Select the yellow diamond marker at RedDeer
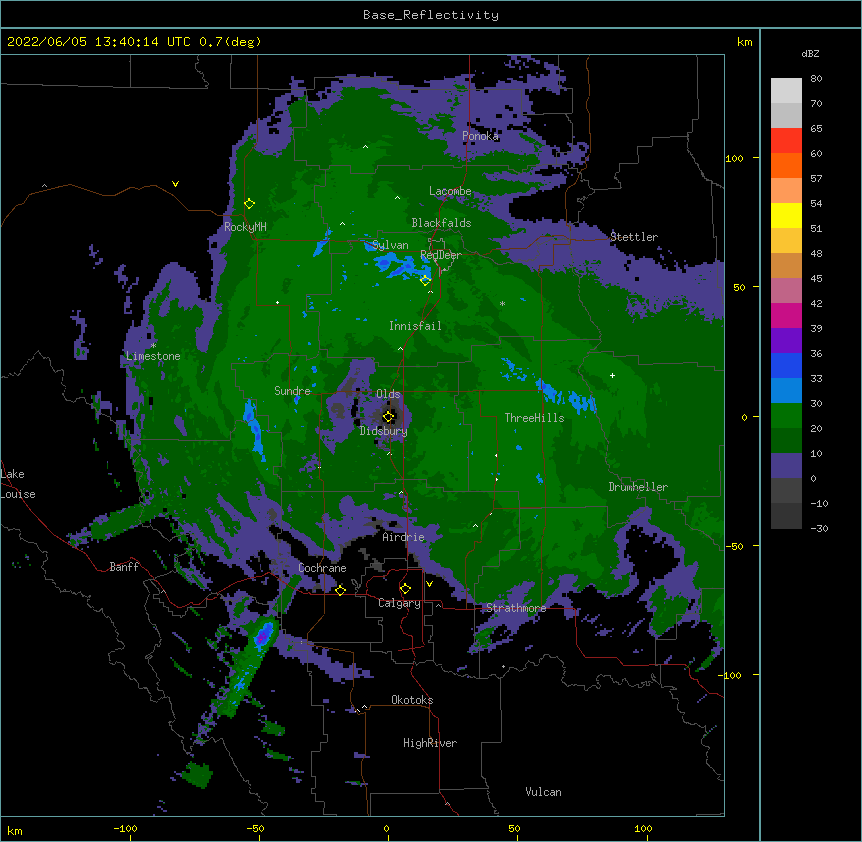 coord(425,280)
